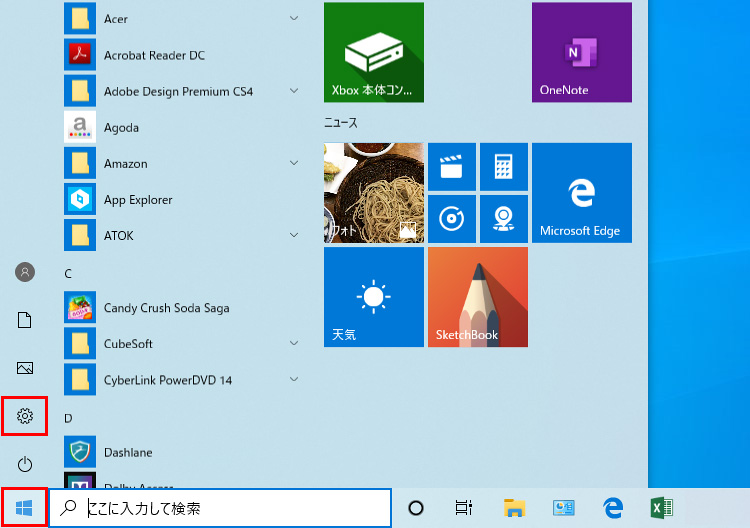Expand the Acer folder
The image size is (750, 528).
294,19
